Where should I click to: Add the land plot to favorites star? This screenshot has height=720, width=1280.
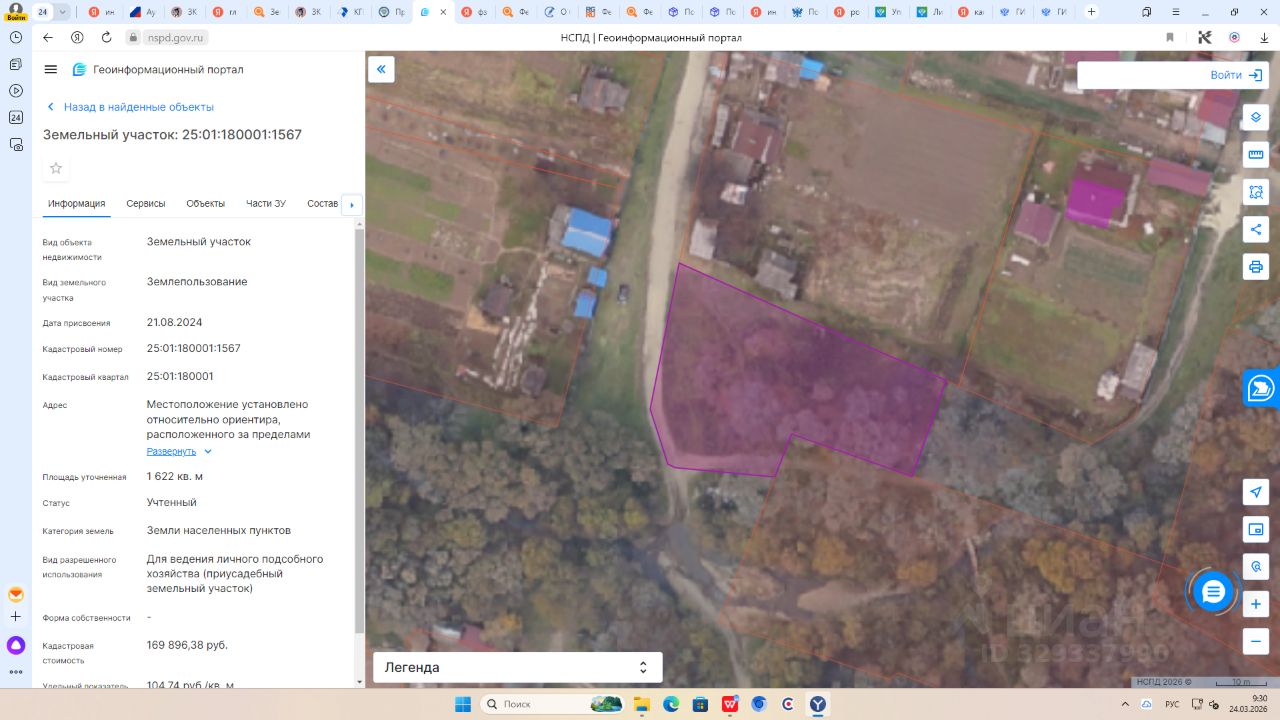pyautogui.click(x=56, y=168)
